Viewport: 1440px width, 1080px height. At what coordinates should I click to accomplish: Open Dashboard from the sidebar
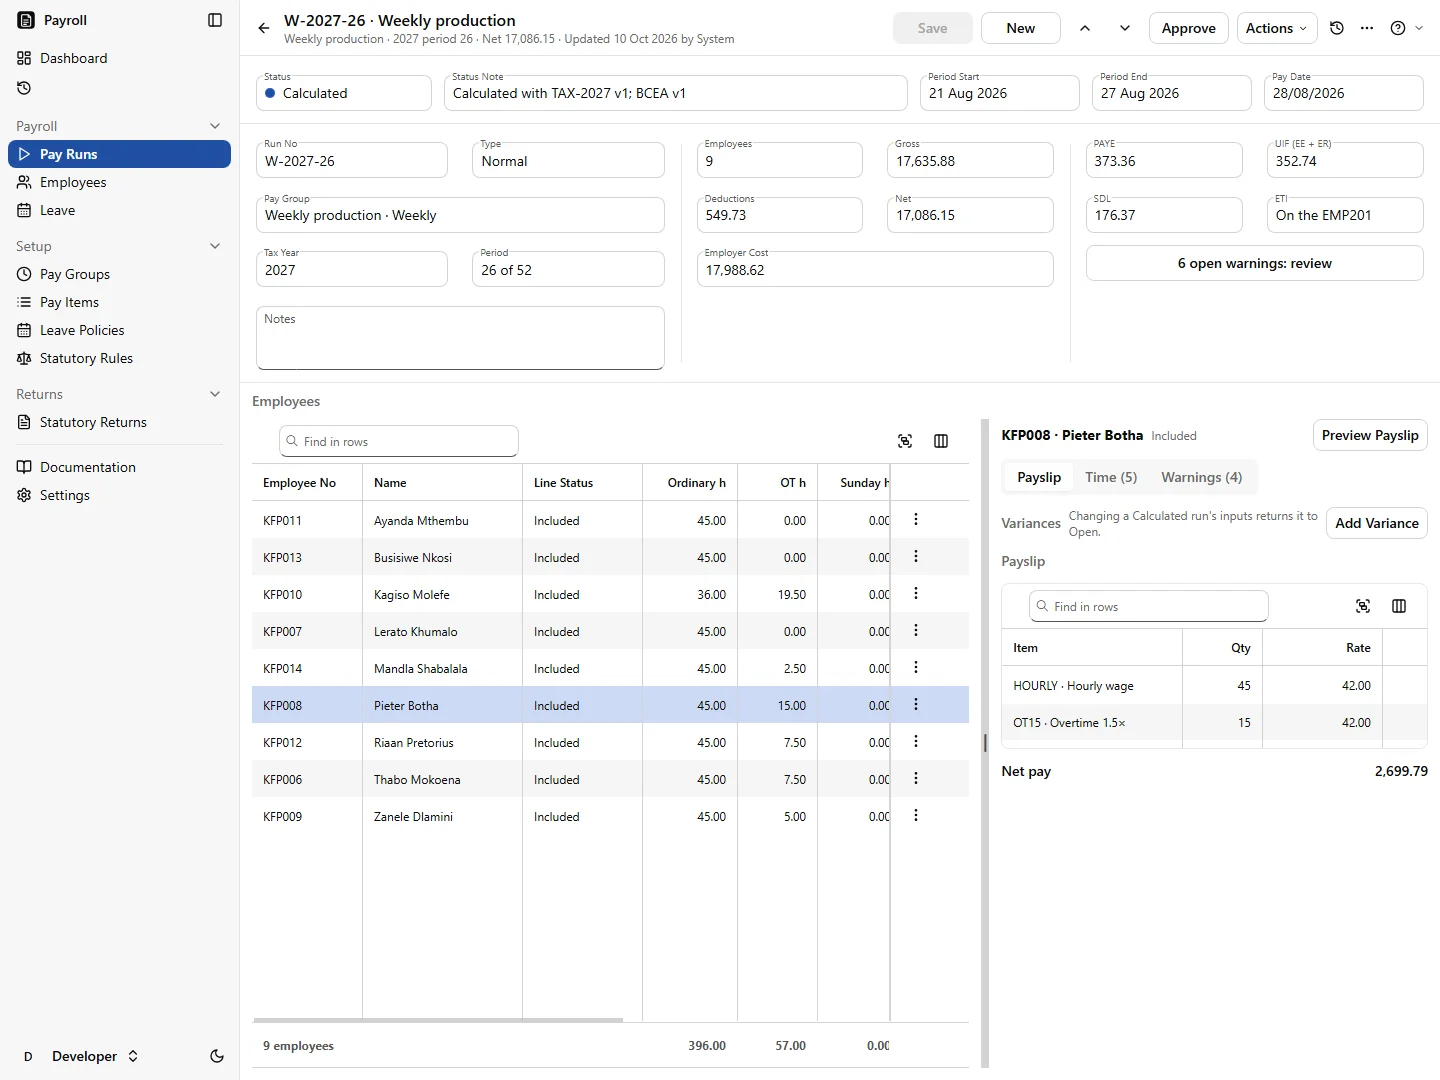point(119,58)
